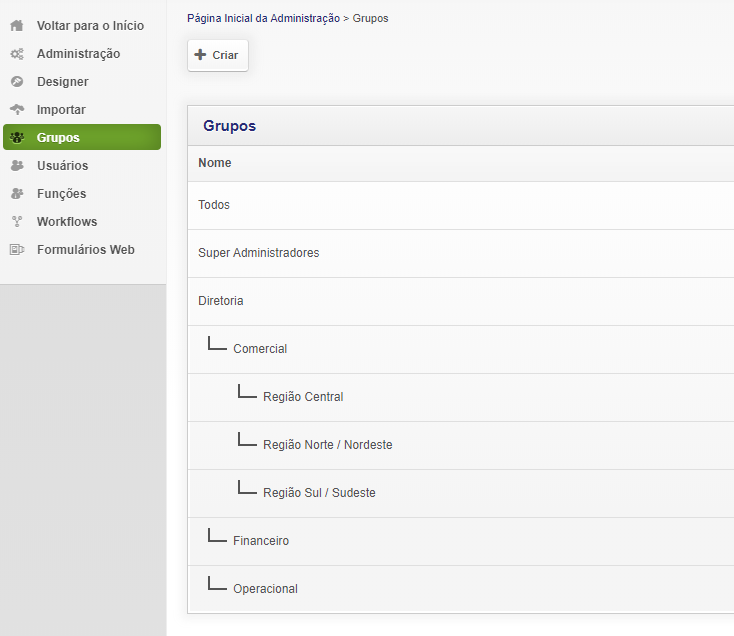Click the gears icon next to Administração

pyautogui.click(x=17, y=54)
